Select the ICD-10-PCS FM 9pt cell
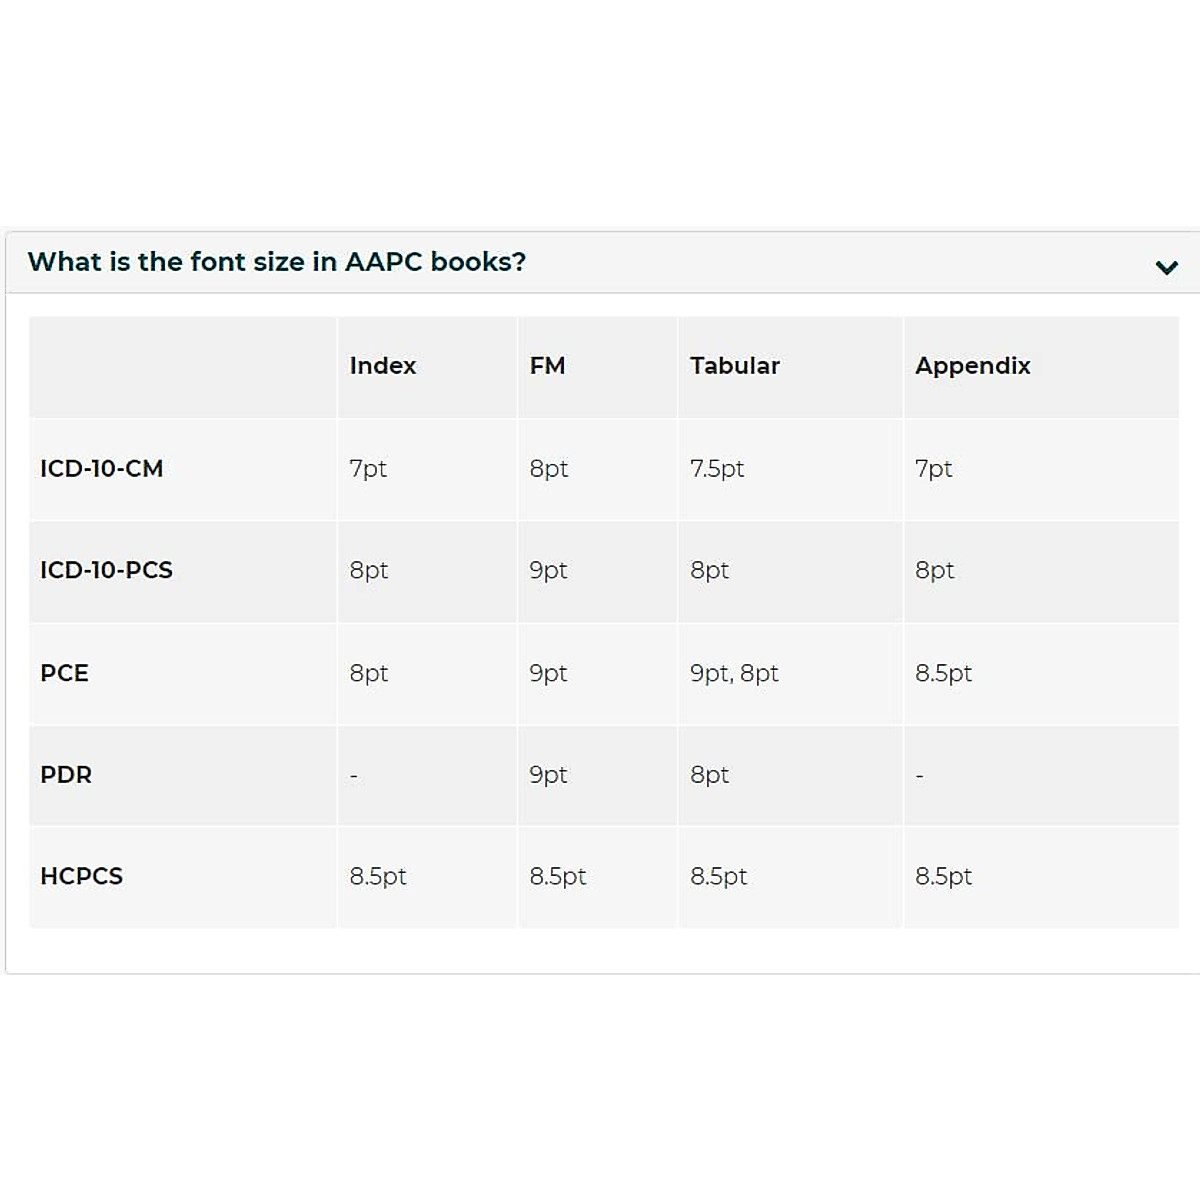1200x1200 pixels. [x=548, y=570]
